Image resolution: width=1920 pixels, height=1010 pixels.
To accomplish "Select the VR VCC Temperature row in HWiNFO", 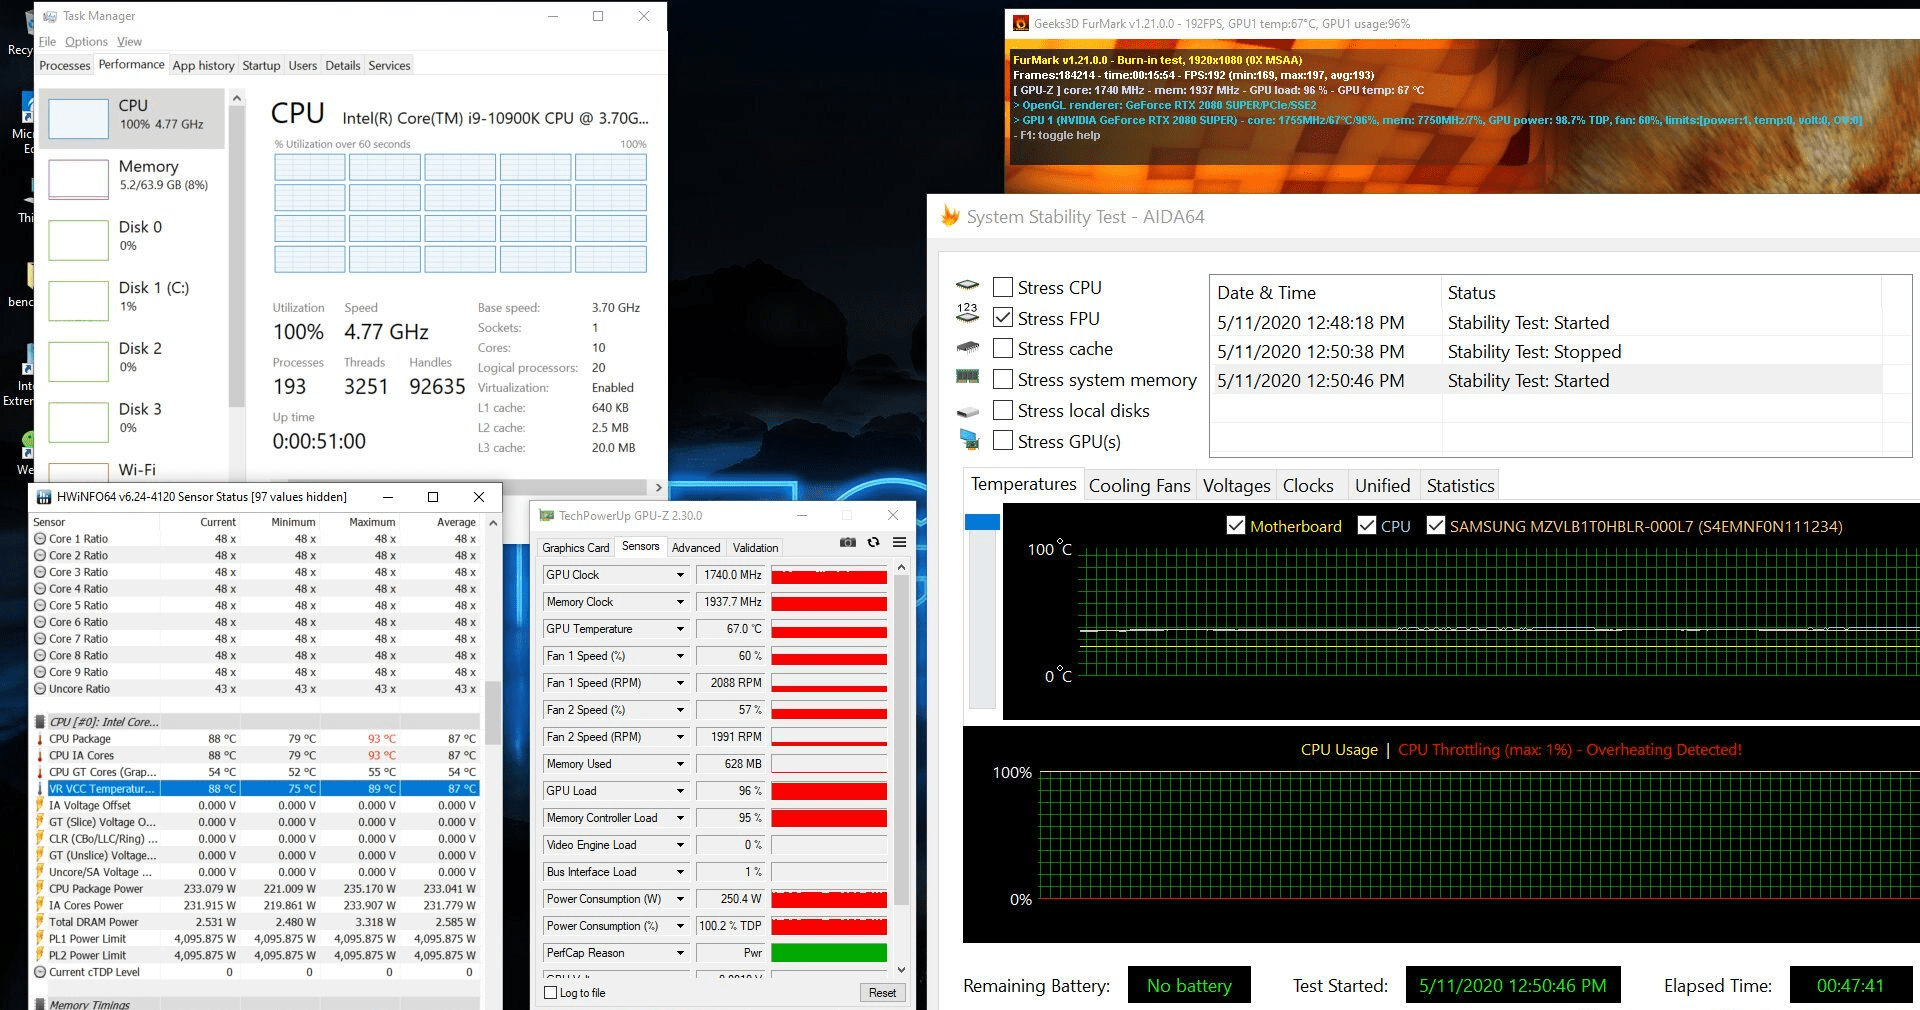I will [x=255, y=789].
